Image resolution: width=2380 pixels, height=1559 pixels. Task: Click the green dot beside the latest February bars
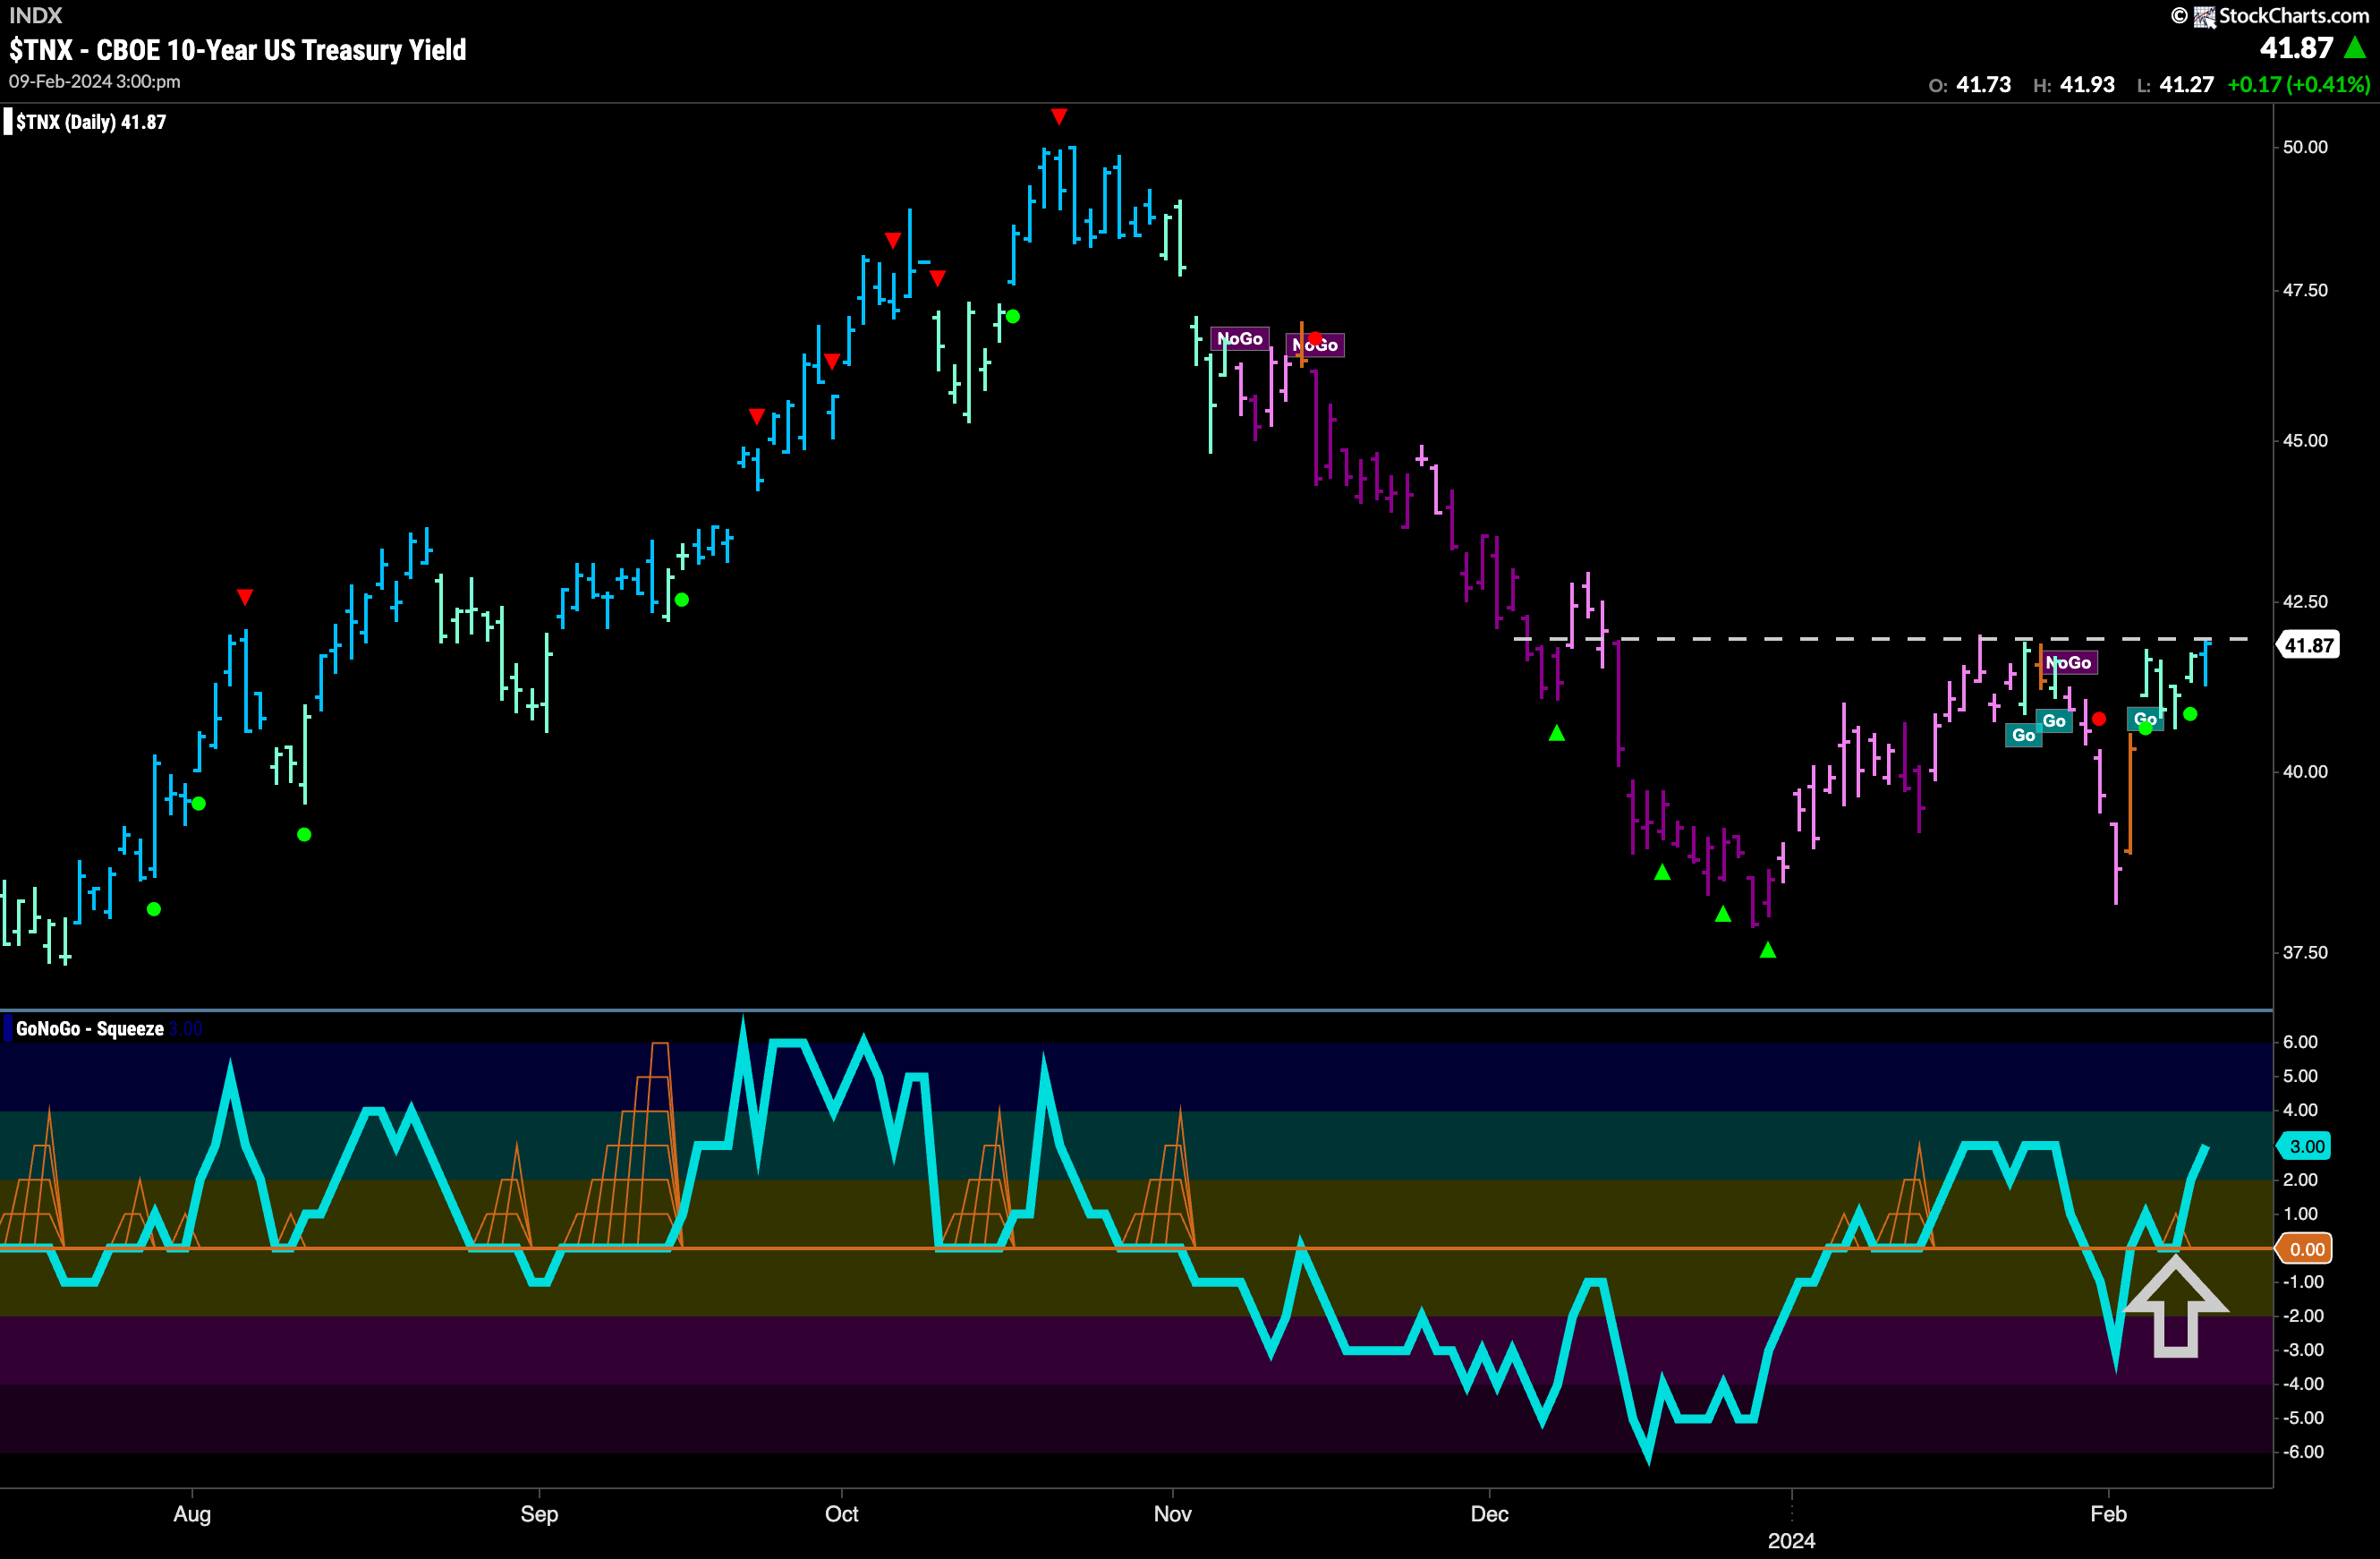(2190, 714)
